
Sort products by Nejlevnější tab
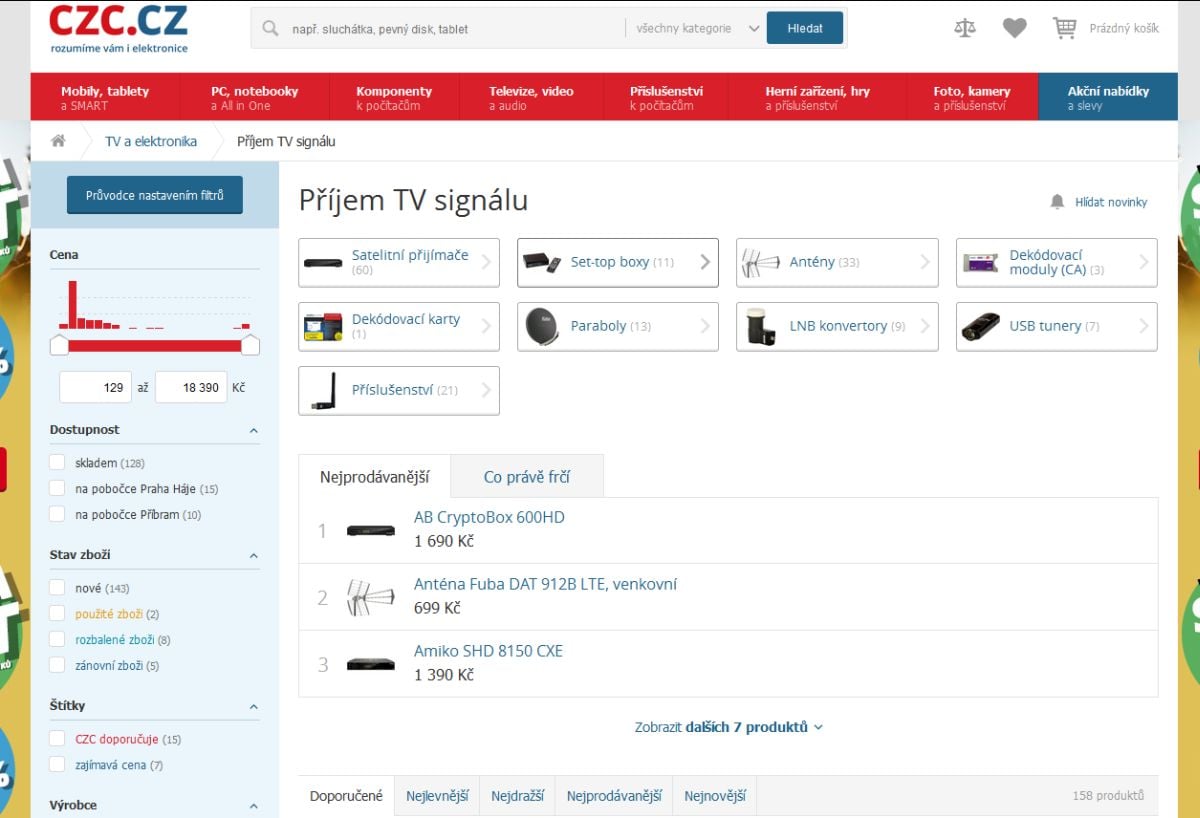437,797
